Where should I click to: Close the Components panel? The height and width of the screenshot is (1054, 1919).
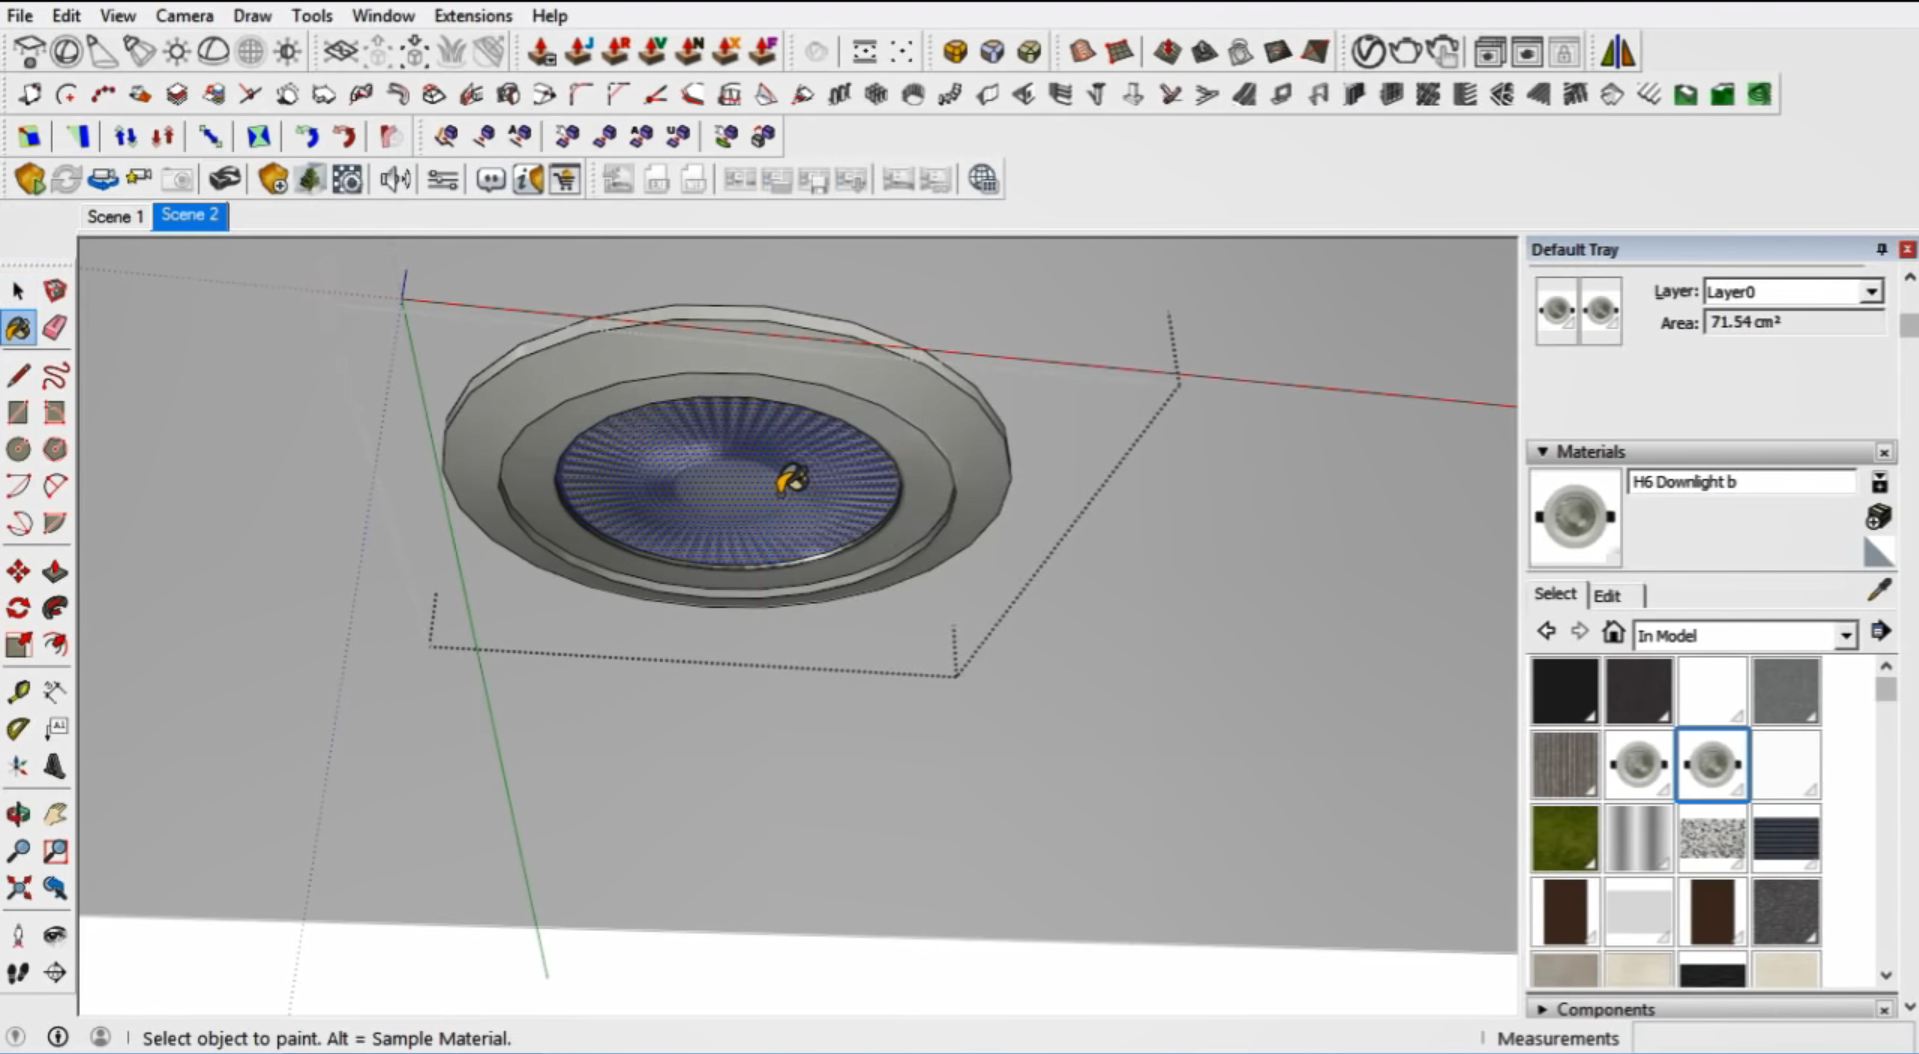click(x=1884, y=1010)
